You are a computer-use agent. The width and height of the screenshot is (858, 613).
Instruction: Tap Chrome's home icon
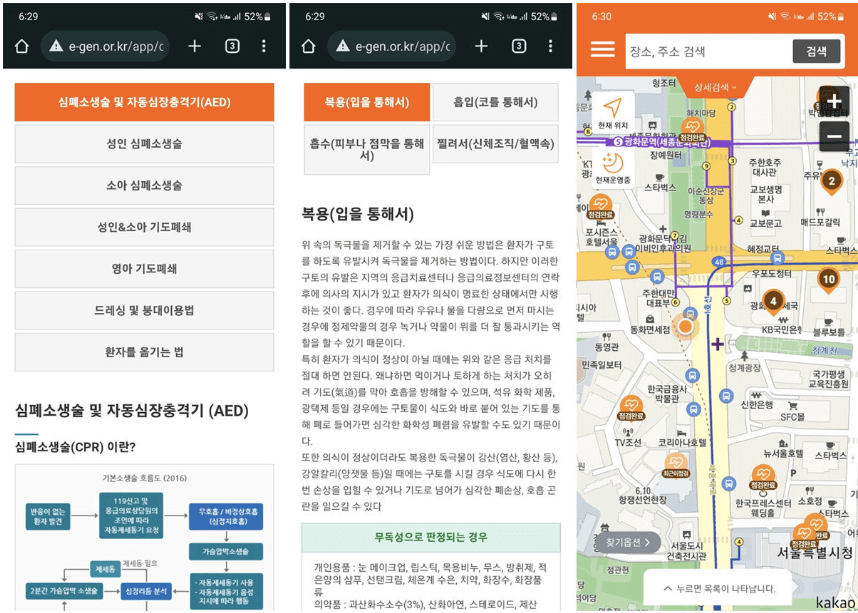tap(18, 47)
